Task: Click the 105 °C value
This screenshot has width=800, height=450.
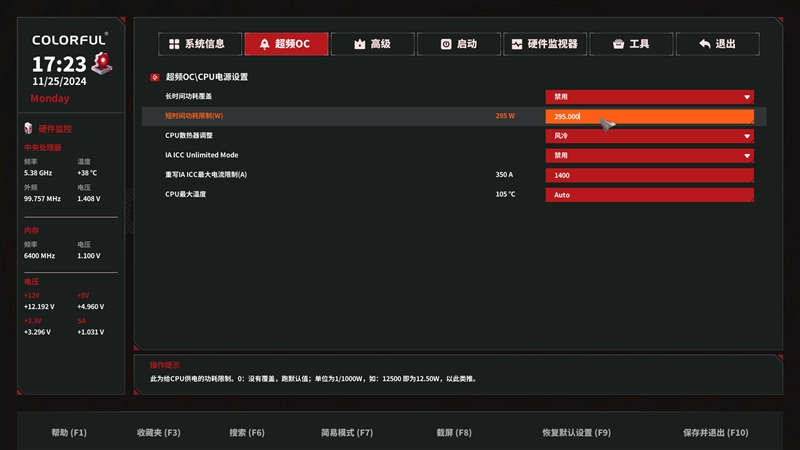Action: tap(505, 194)
